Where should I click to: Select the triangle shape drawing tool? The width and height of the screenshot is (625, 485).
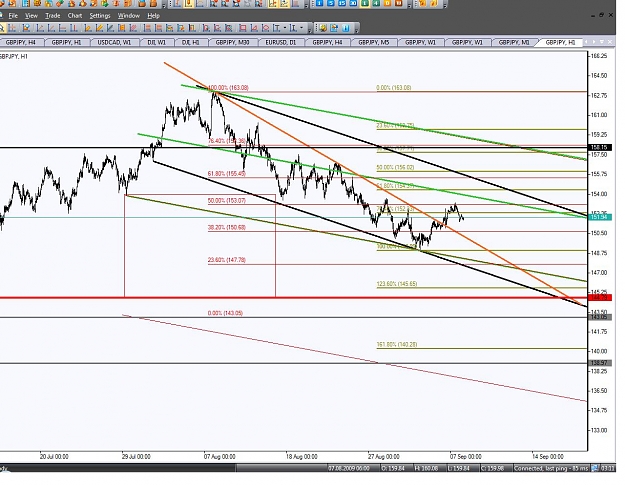254,28
